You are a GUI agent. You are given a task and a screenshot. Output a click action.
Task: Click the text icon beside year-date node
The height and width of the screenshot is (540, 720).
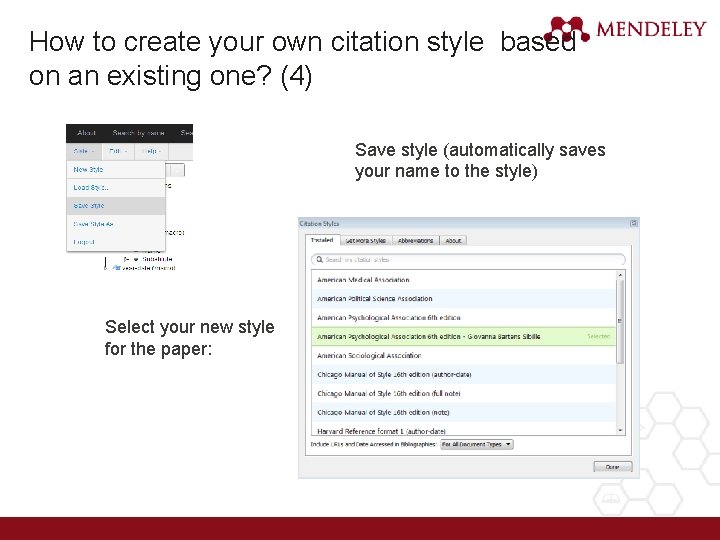pyautogui.click(x=117, y=268)
